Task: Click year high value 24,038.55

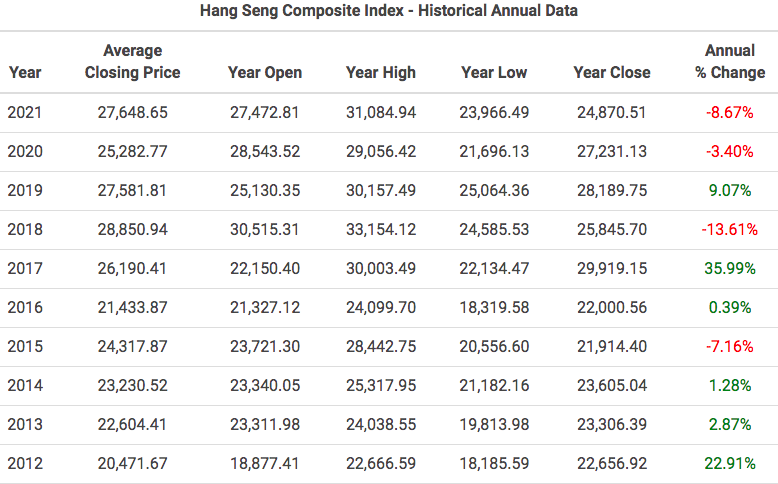Action: click(381, 424)
